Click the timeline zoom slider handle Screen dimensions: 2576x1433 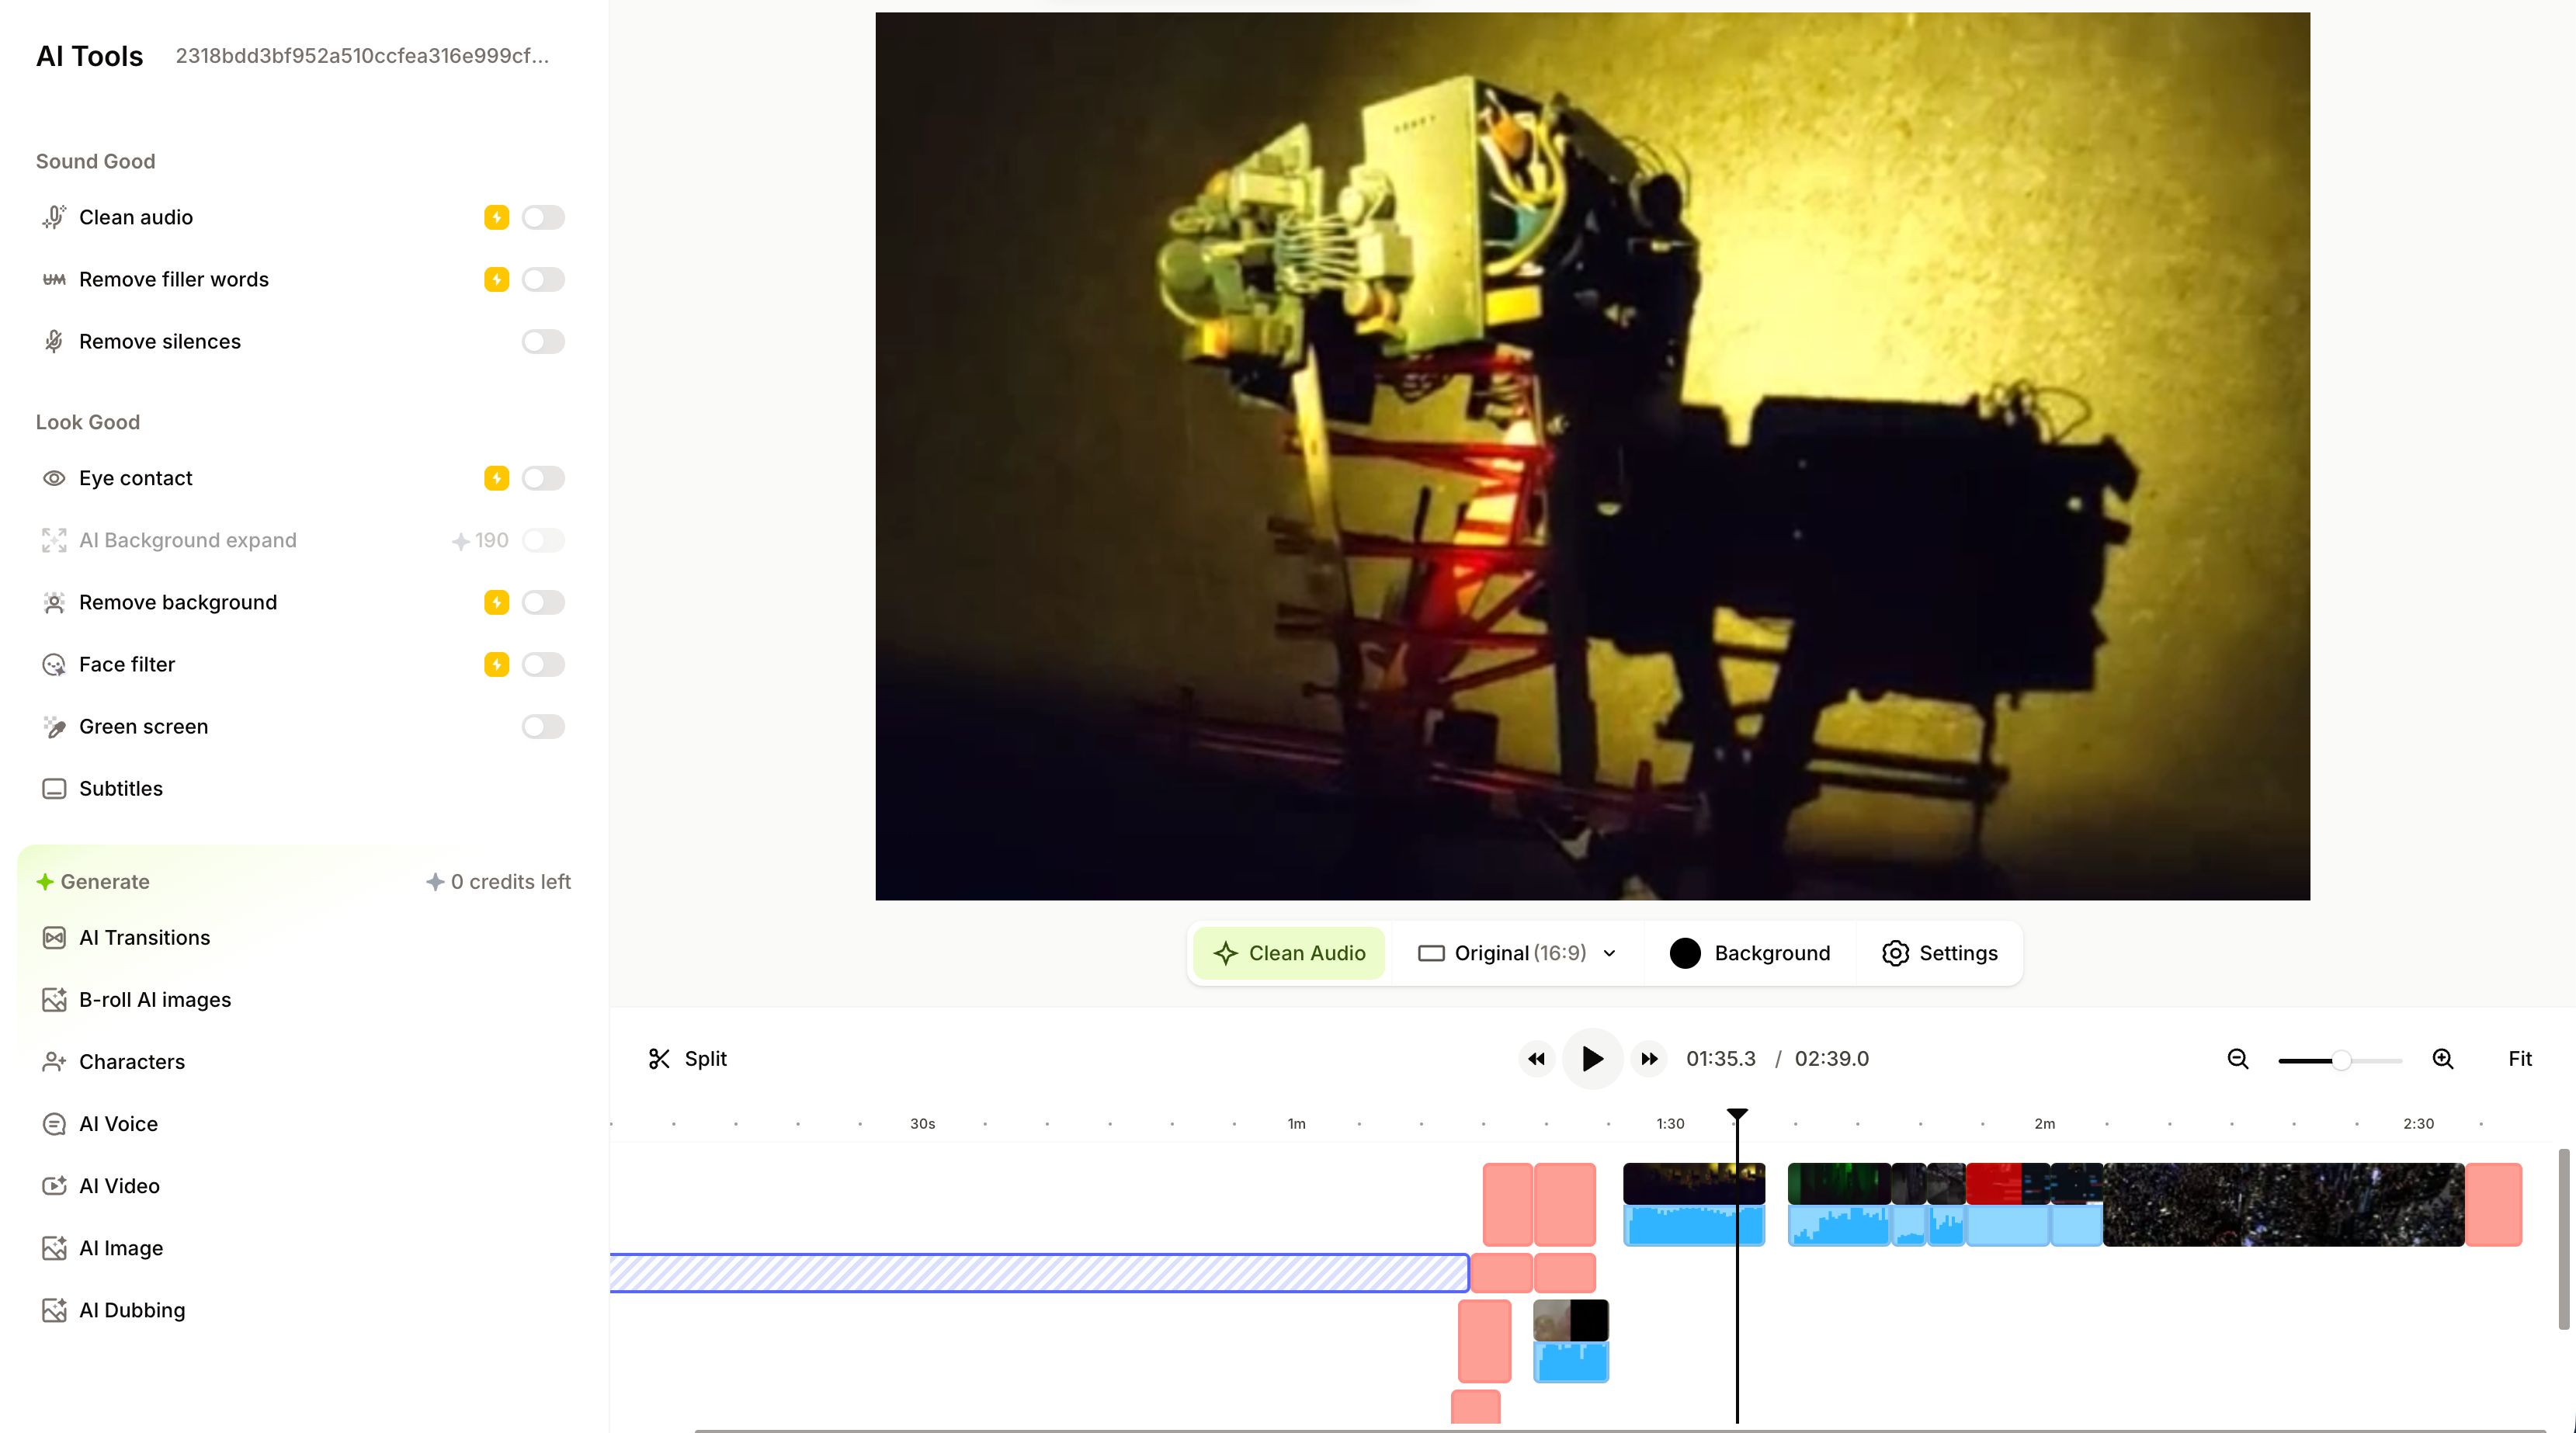click(2341, 1060)
